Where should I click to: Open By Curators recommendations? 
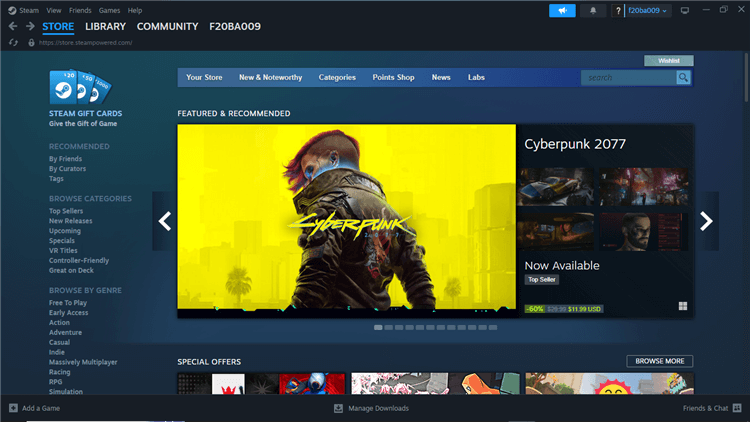click(67, 169)
